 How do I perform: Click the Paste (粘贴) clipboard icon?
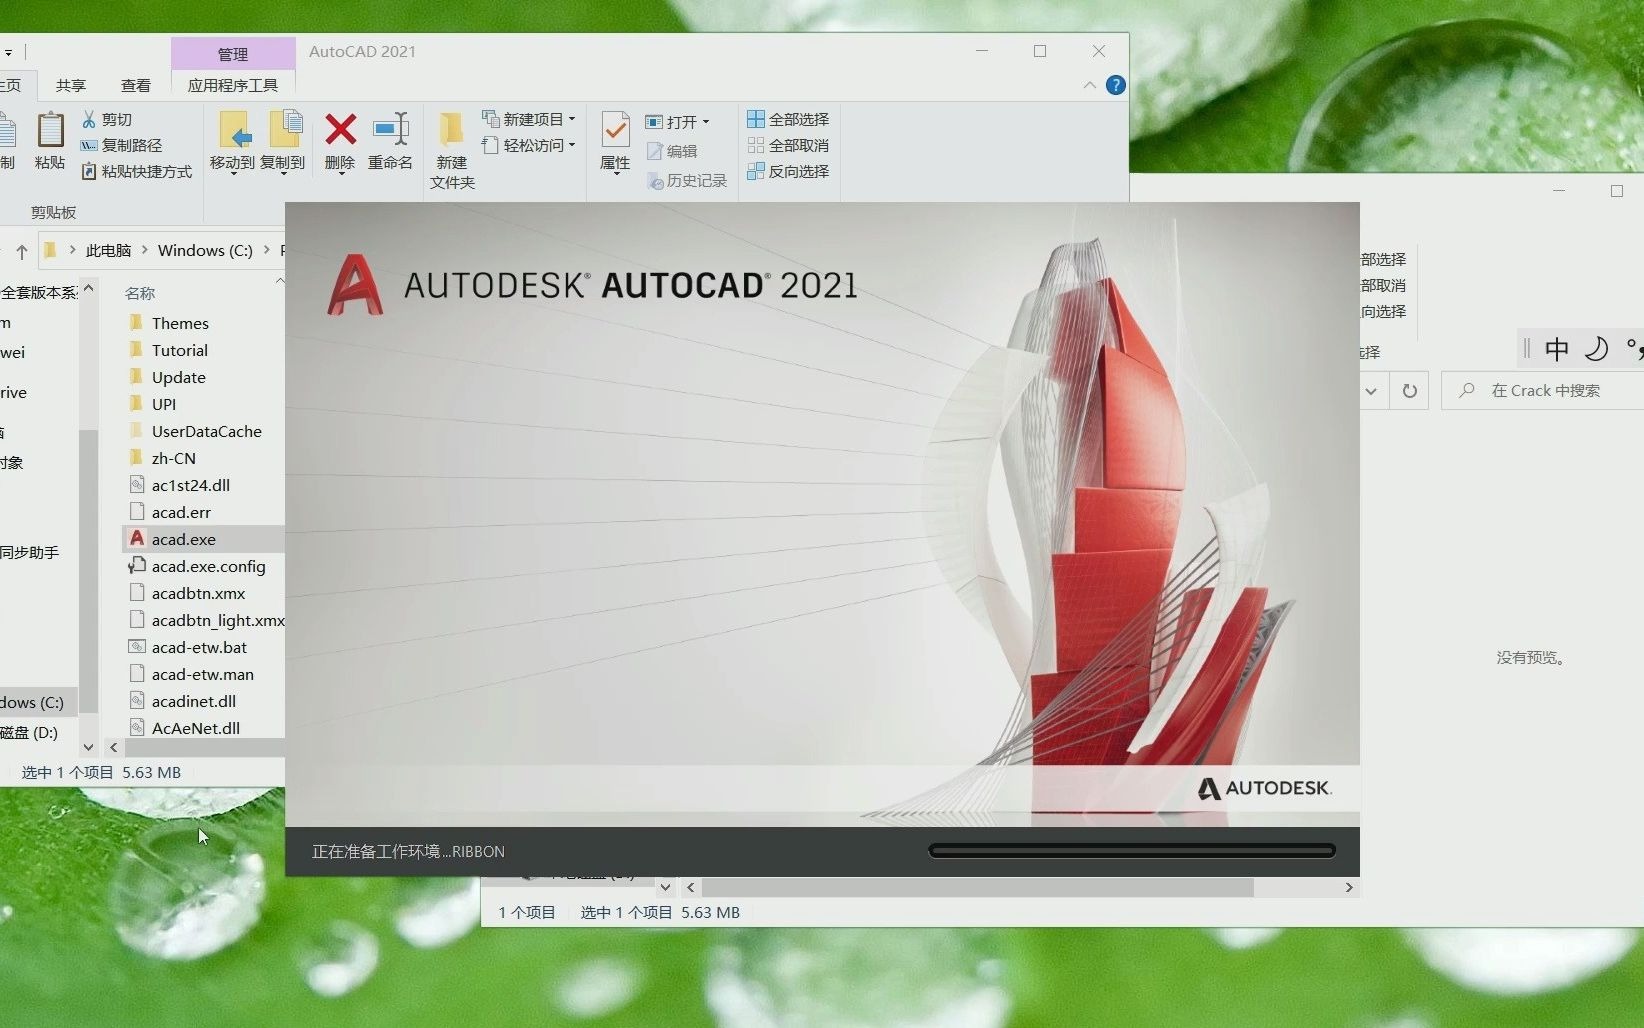click(50, 131)
